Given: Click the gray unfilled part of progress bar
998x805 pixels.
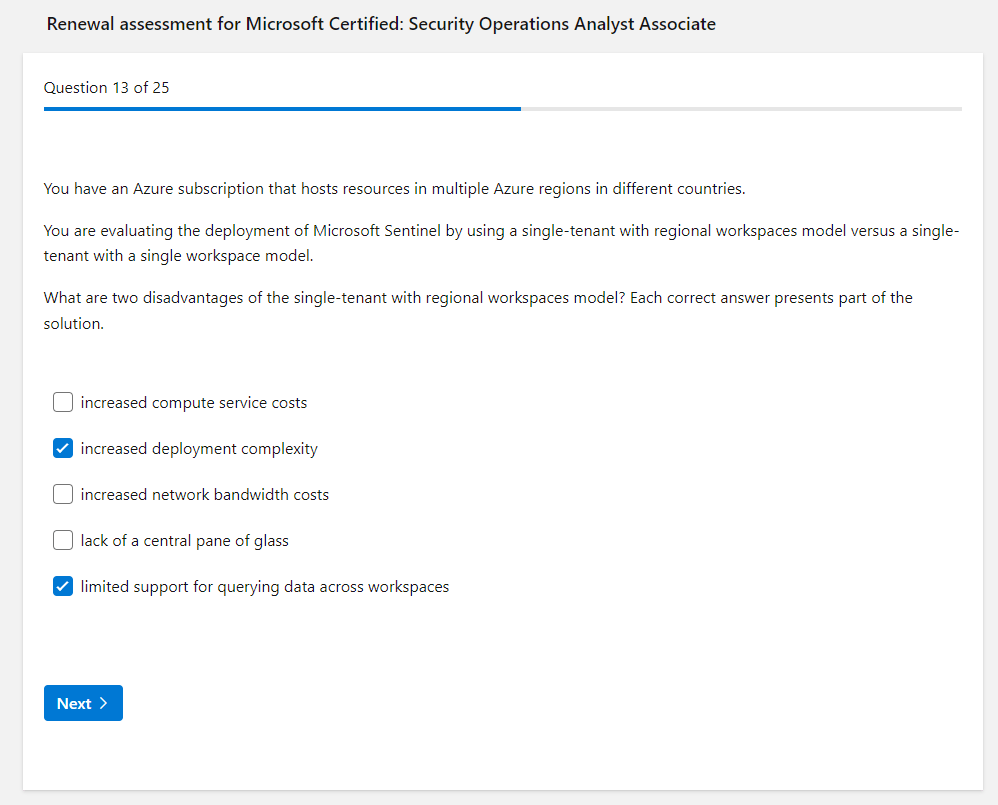Looking at the screenshot, I should pos(740,108).
